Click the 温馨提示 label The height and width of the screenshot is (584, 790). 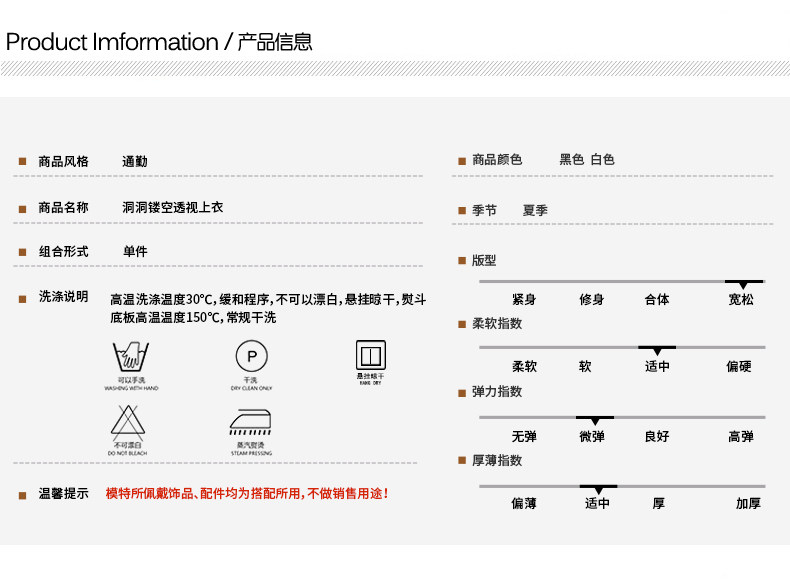pos(63,493)
